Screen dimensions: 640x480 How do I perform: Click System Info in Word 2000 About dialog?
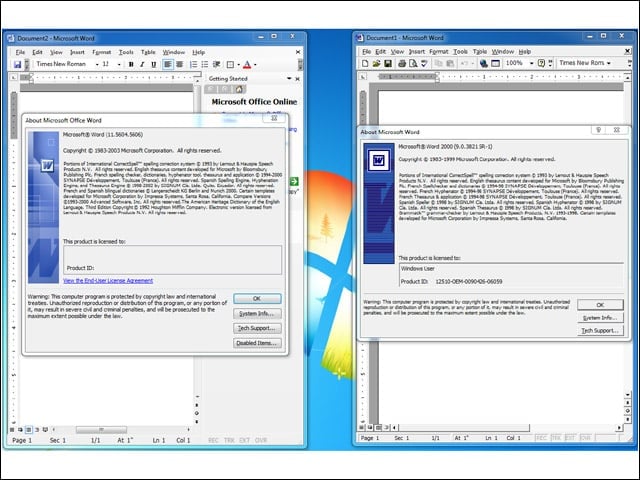click(x=600, y=318)
